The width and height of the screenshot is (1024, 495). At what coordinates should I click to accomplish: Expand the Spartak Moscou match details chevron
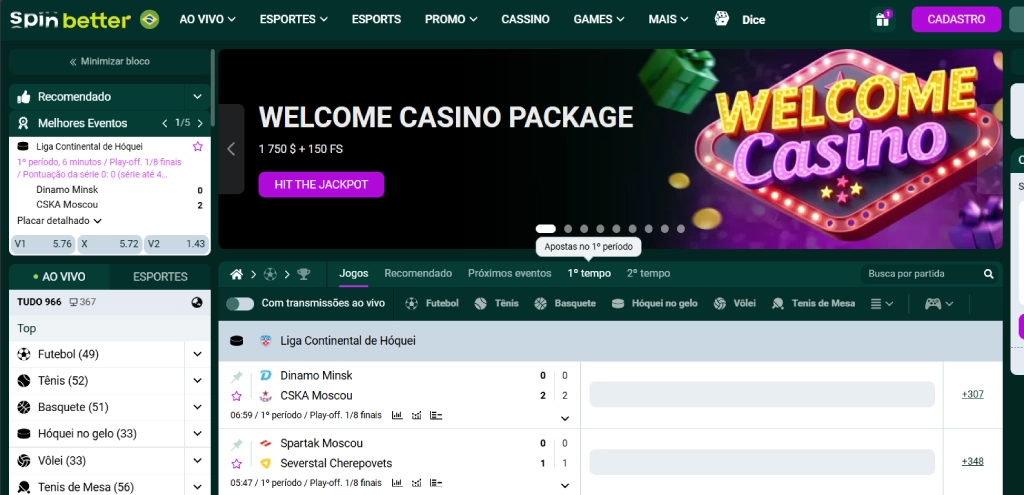click(x=565, y=486)
